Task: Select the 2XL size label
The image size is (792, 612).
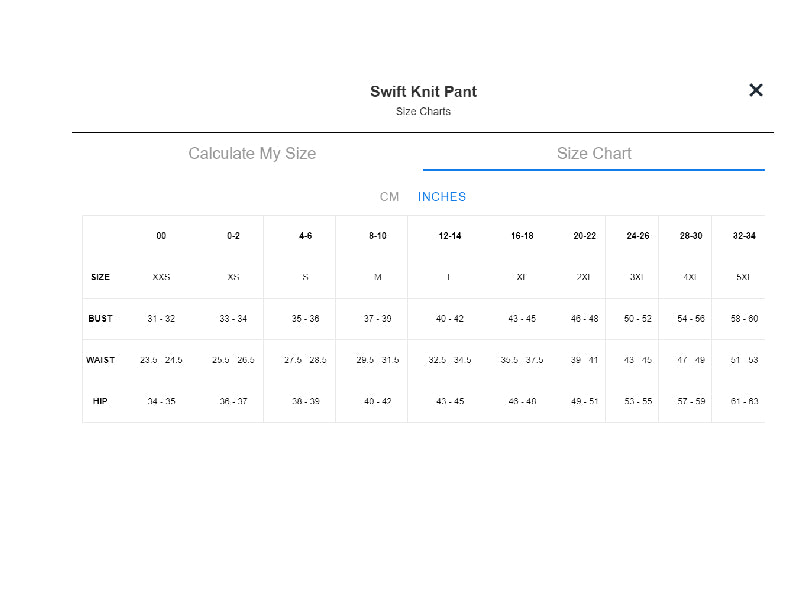Action: pyautogui.click(x=584, y=277)
